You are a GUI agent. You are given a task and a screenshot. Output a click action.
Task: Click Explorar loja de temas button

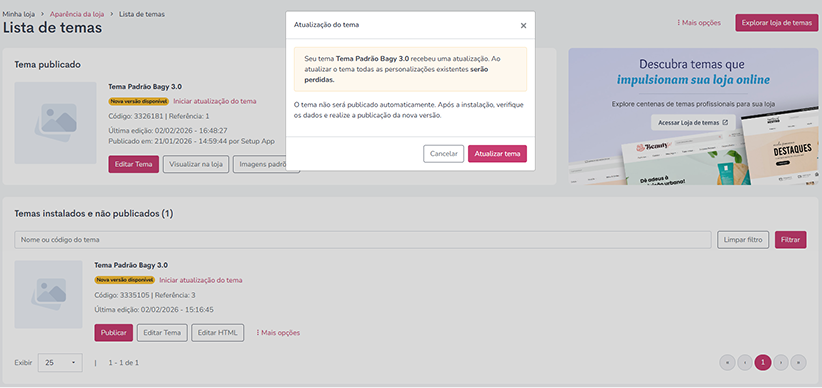[x=776, y=23]
